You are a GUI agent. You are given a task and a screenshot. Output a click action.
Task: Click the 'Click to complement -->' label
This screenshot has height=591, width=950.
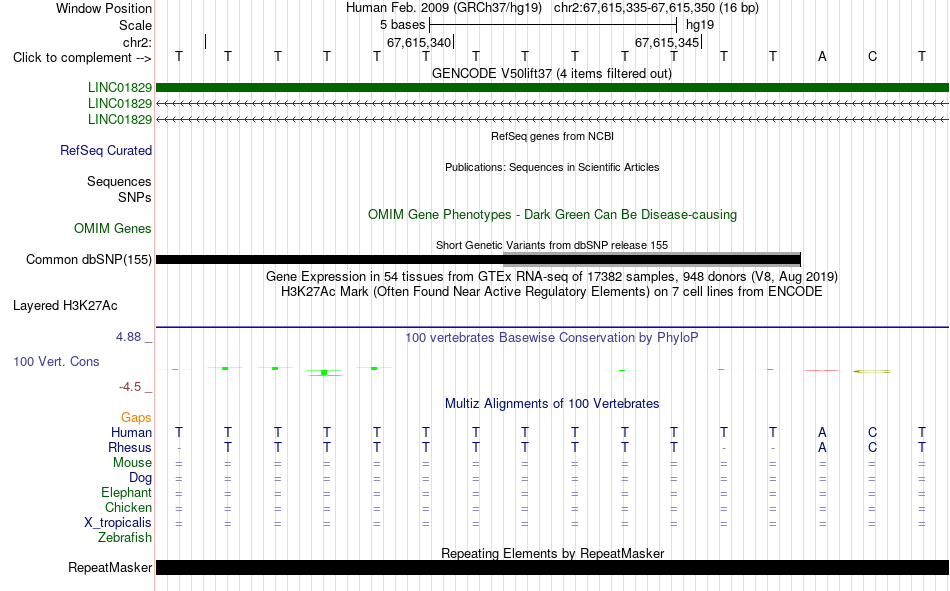82,58
